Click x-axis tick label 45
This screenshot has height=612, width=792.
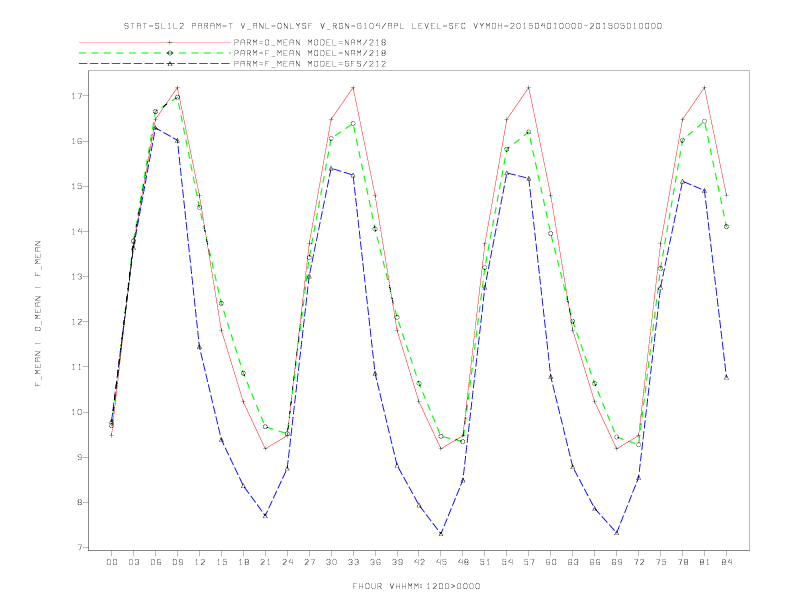[441, 562]
